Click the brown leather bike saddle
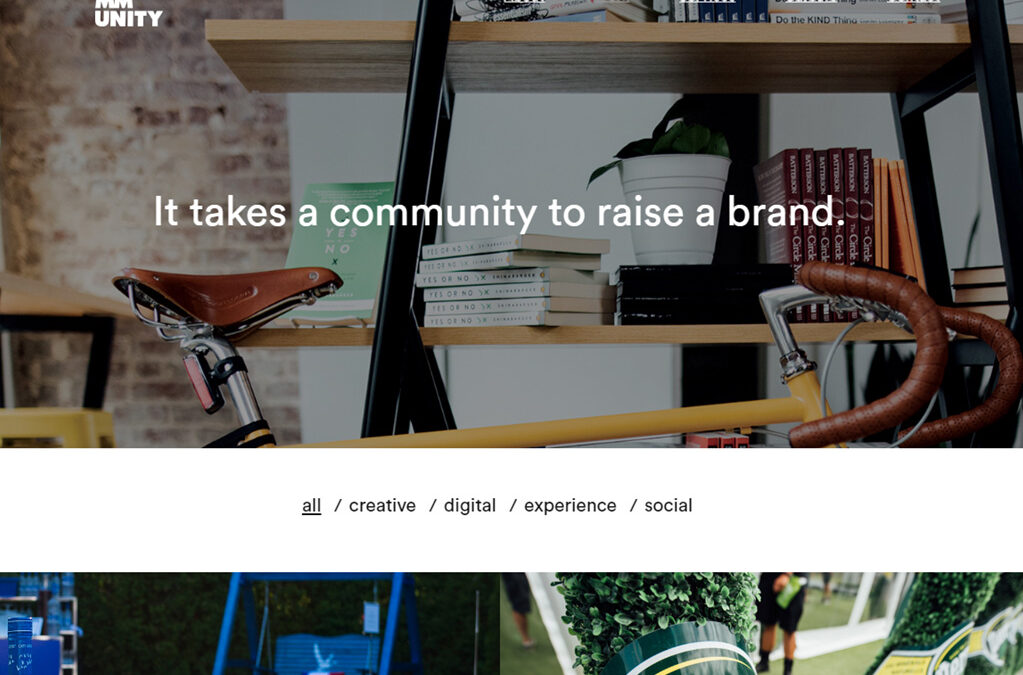1023x675 pixels. tap(227, 295)
